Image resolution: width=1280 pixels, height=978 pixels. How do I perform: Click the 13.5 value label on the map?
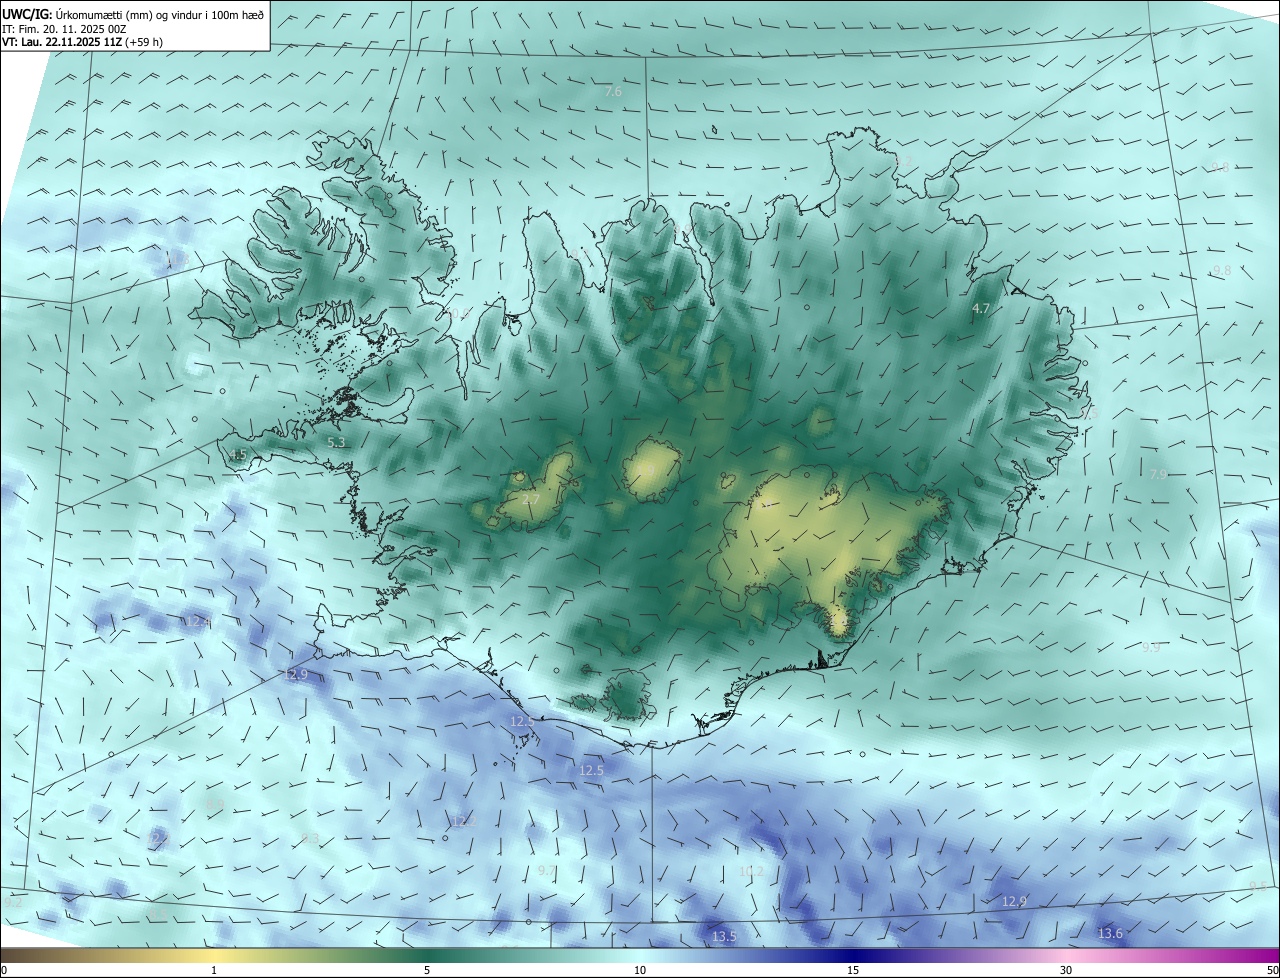tap(724, 937)
